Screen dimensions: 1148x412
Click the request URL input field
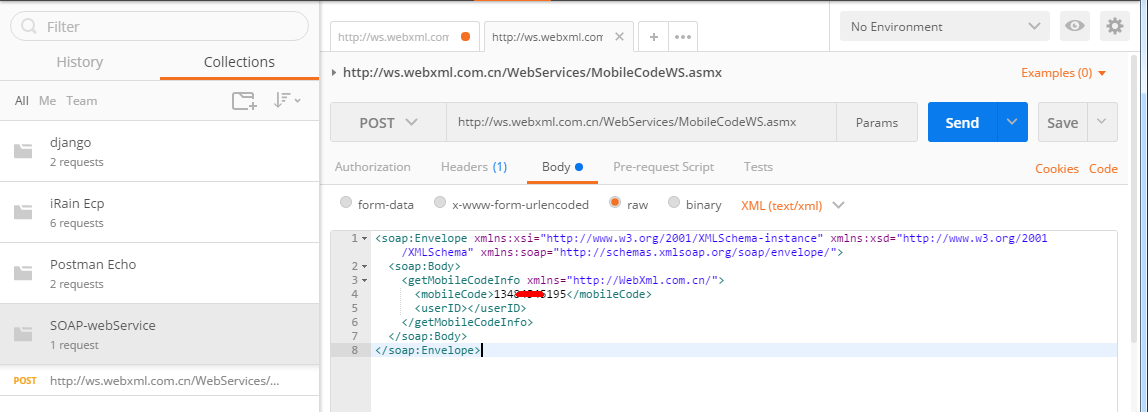(x=641, y=122)
